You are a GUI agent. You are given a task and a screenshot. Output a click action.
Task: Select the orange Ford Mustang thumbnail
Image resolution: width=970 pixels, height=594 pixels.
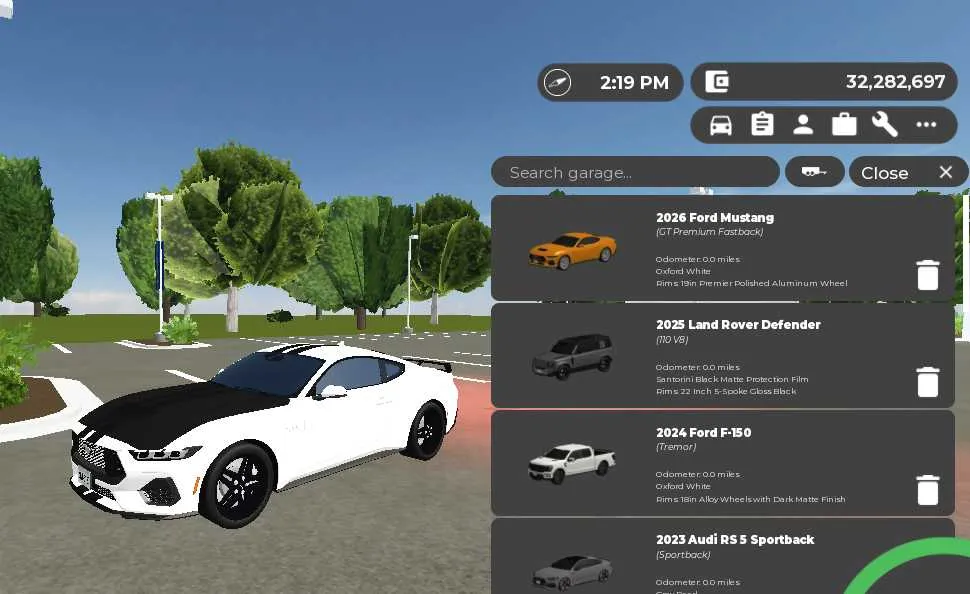pos(572,250)
